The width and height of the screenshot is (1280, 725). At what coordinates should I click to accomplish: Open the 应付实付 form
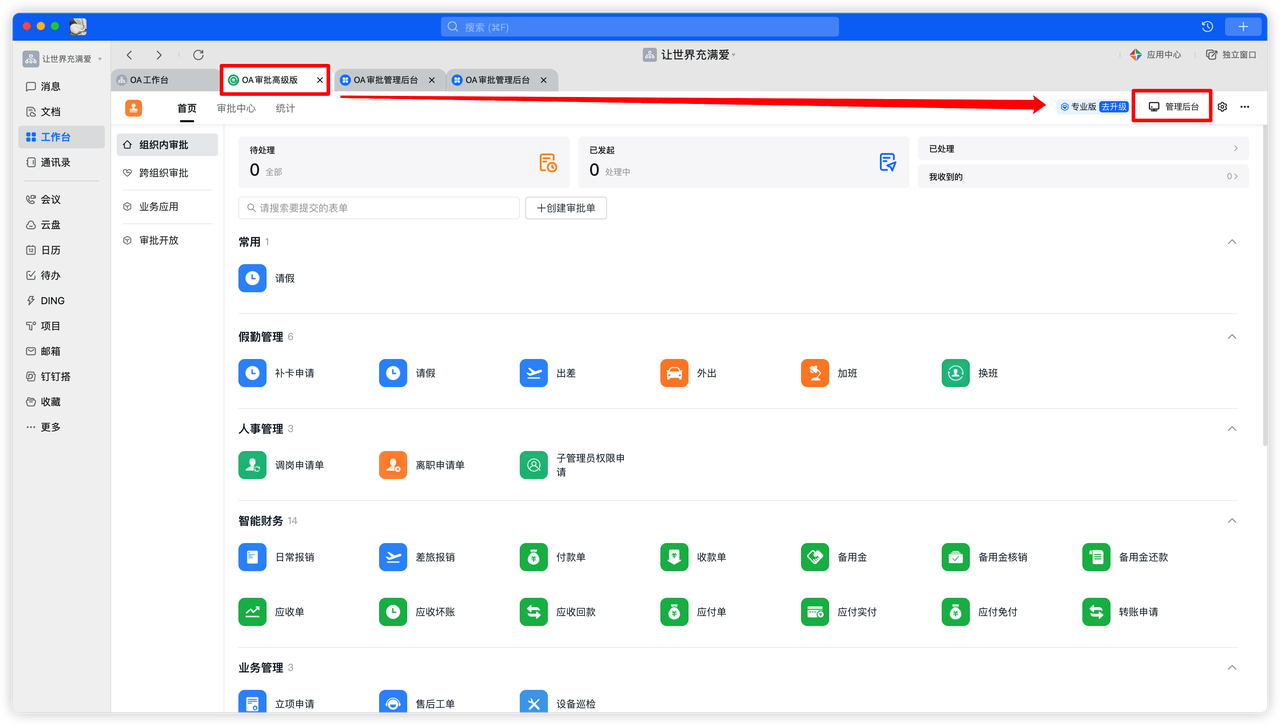click(x=815, y=612)
